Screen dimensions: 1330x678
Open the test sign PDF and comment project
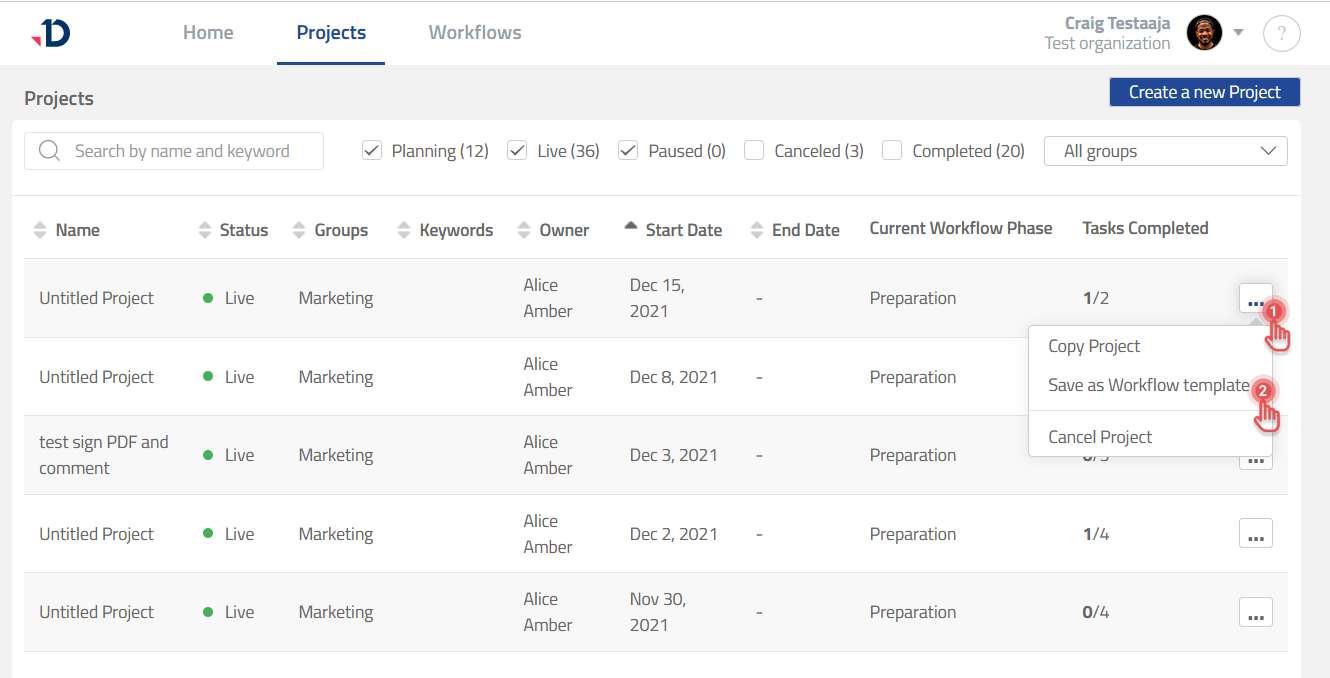(103, 454)
